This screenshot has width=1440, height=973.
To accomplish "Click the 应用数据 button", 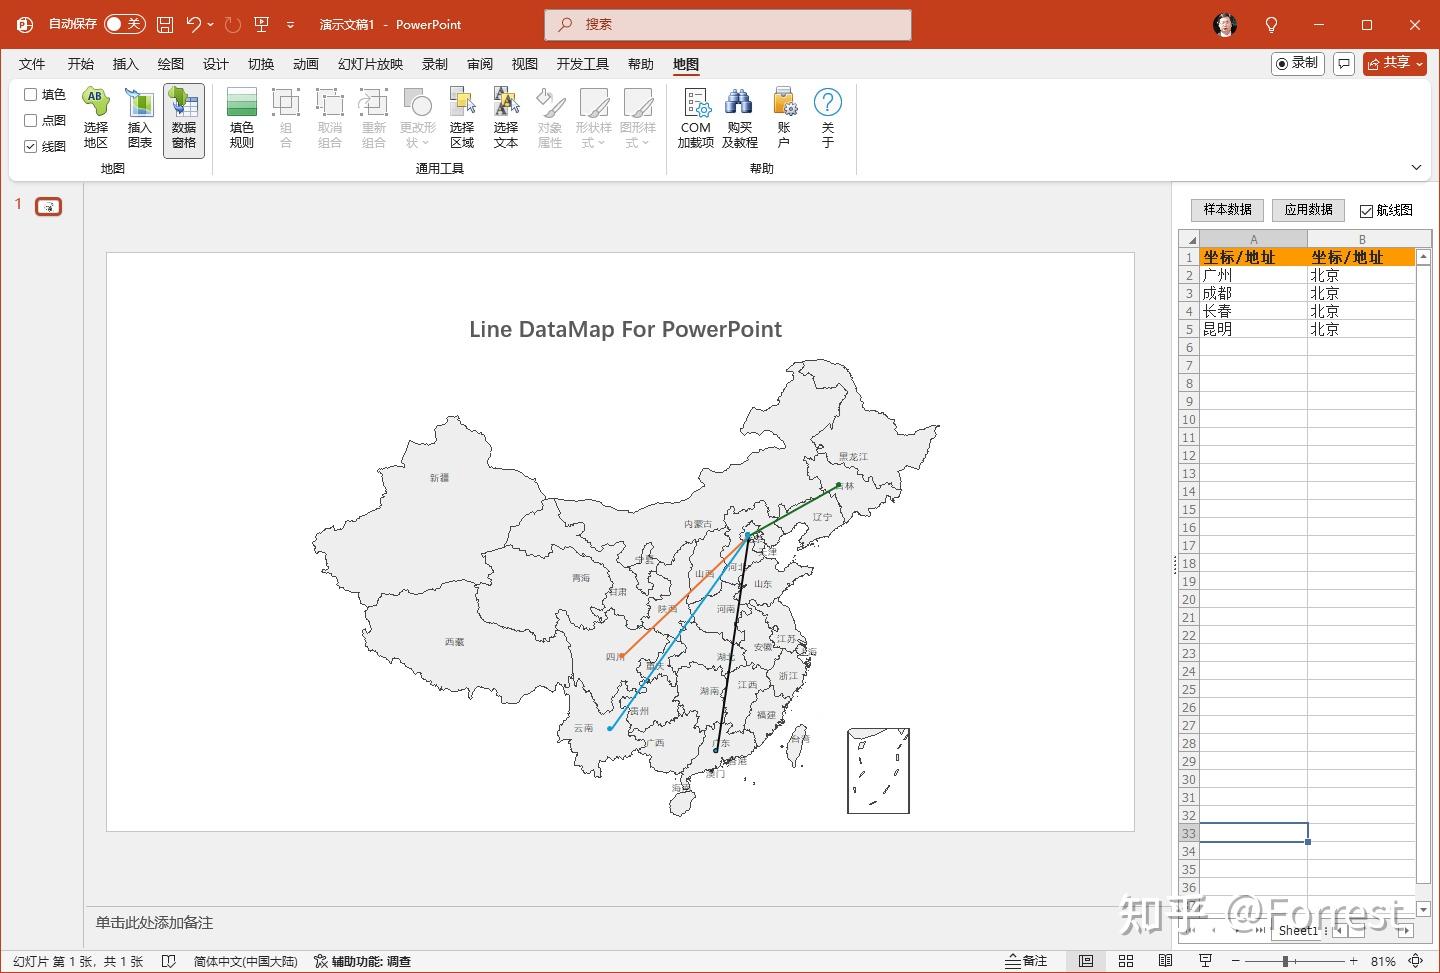I will 1307,210.
